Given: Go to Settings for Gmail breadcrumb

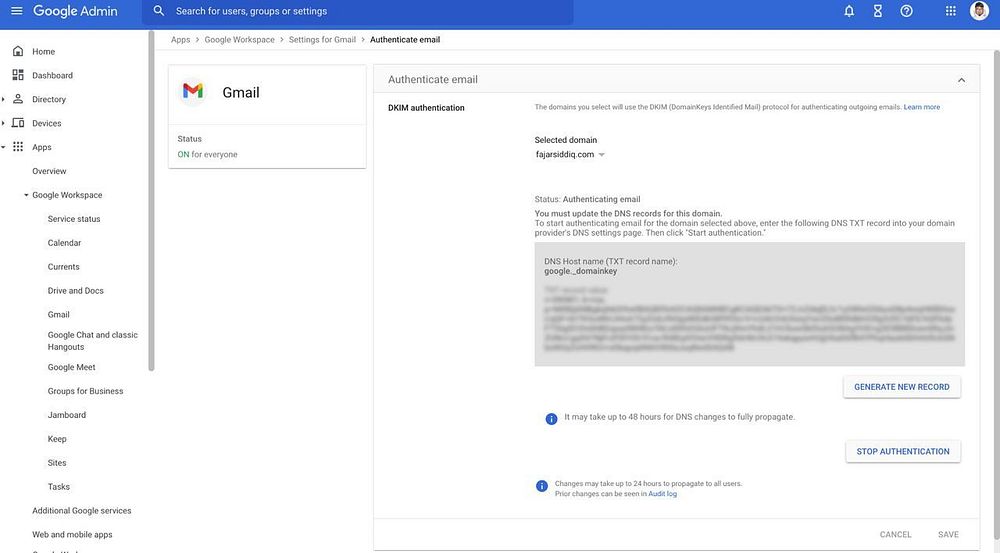Looking at the screenshot, I should click(x=322, y=40).
